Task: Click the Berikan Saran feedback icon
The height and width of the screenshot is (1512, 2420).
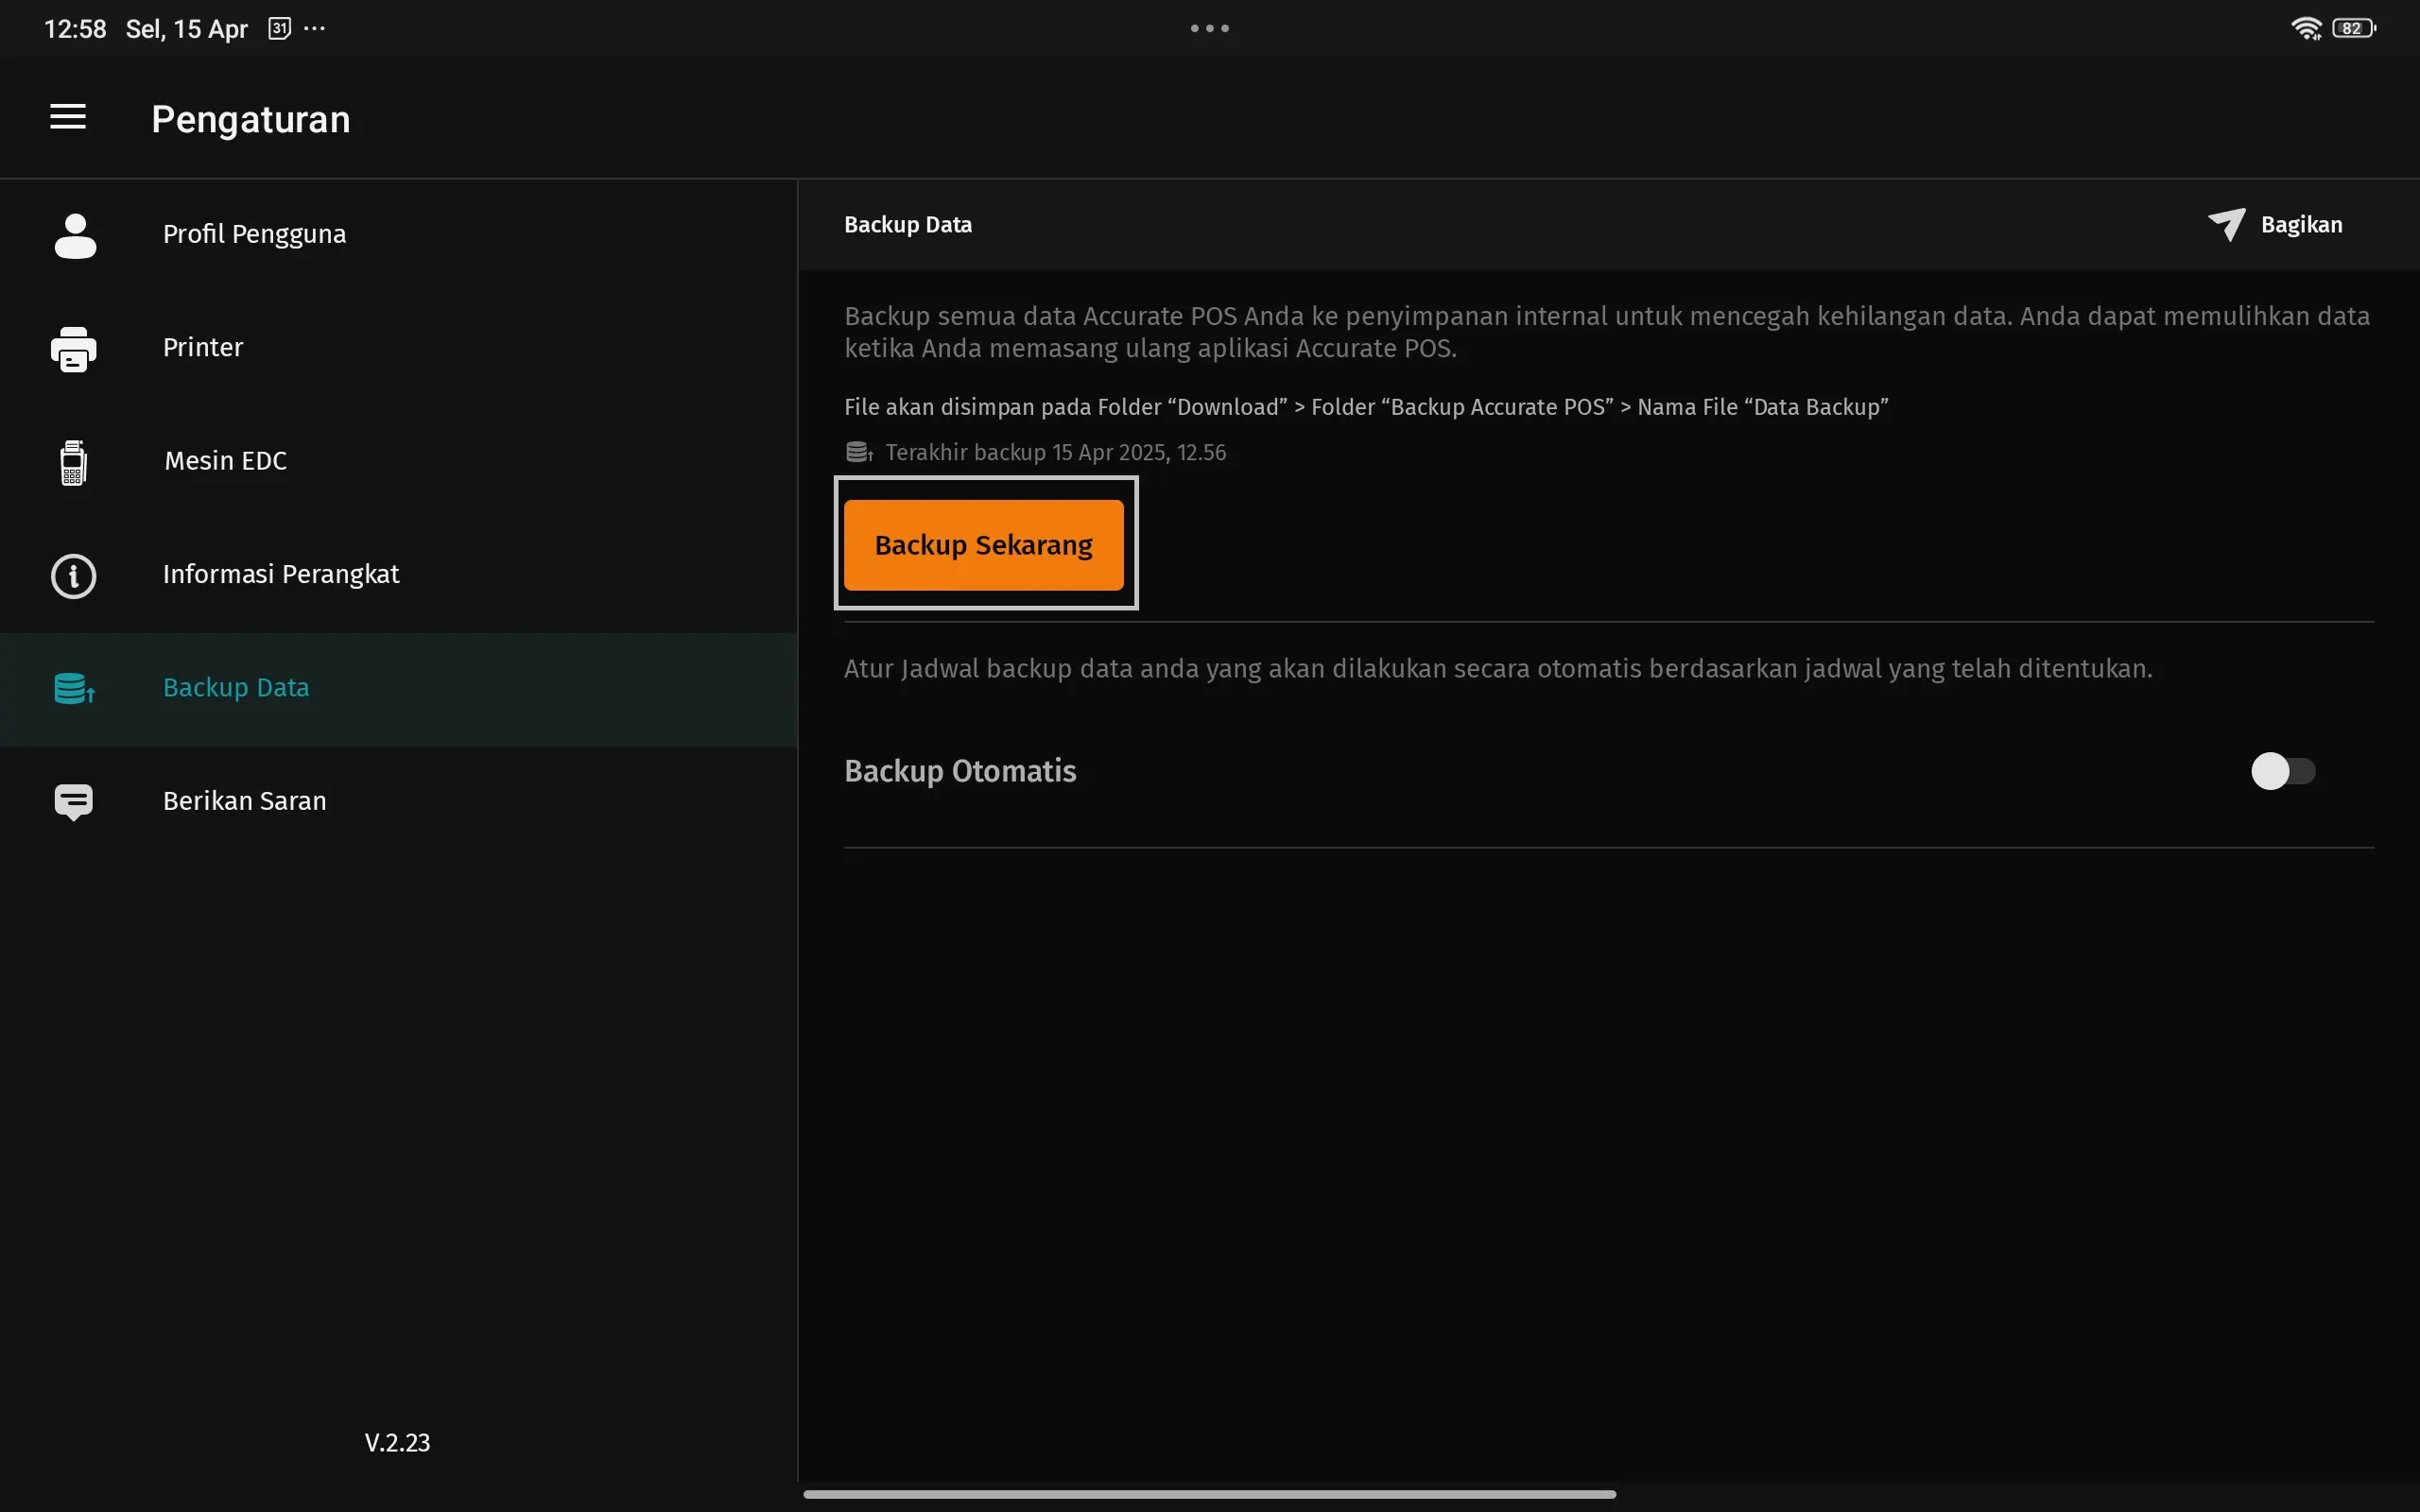Action: coord(73,800)
